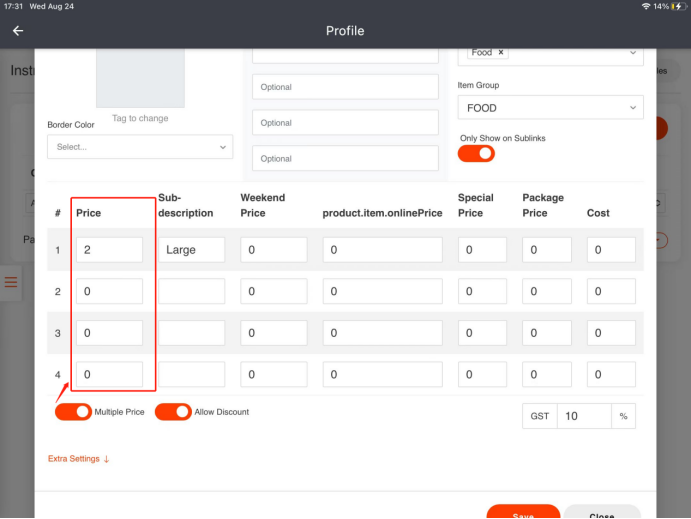The image size is (691, 519).
Task: Click the Cost field in row 1
Action: pyautogui.click(x=610, y=250)
